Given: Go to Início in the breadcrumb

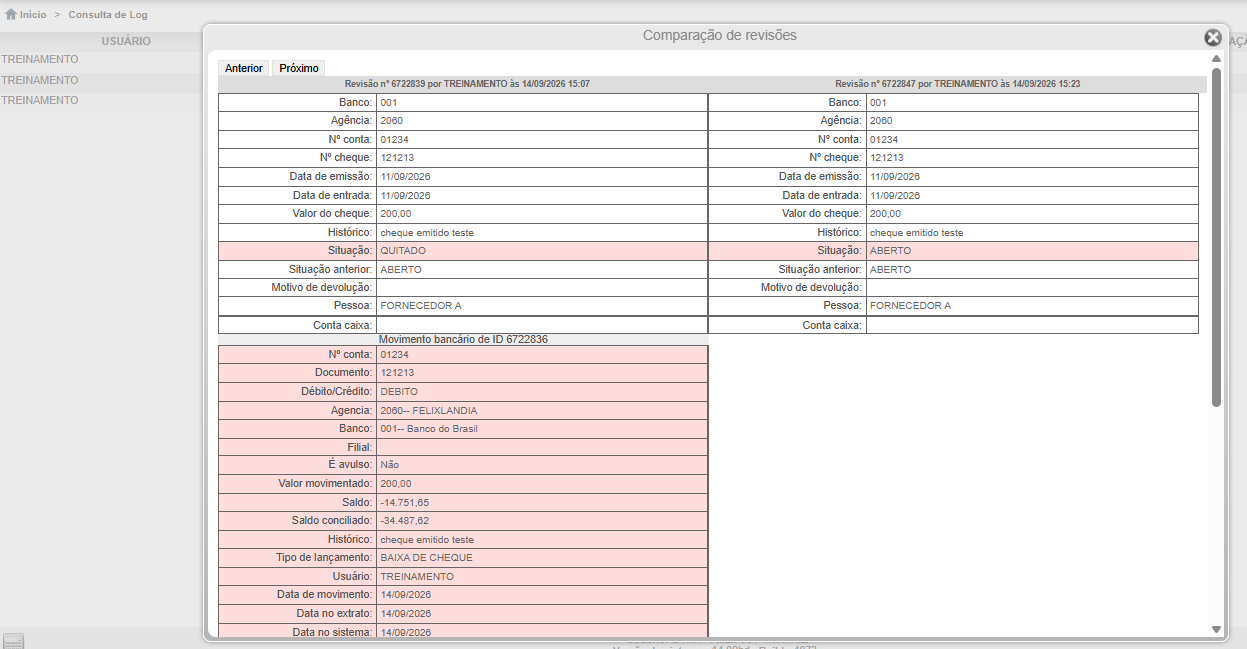Looking at the screenshot, I should click(33, 15).
